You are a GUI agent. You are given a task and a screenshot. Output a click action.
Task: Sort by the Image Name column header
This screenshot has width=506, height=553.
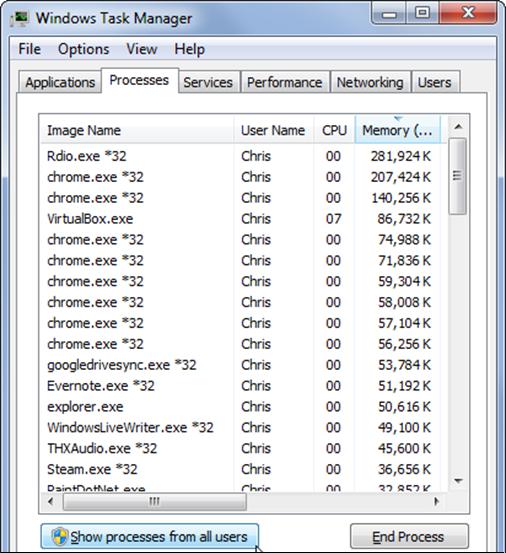coord(137,130)
